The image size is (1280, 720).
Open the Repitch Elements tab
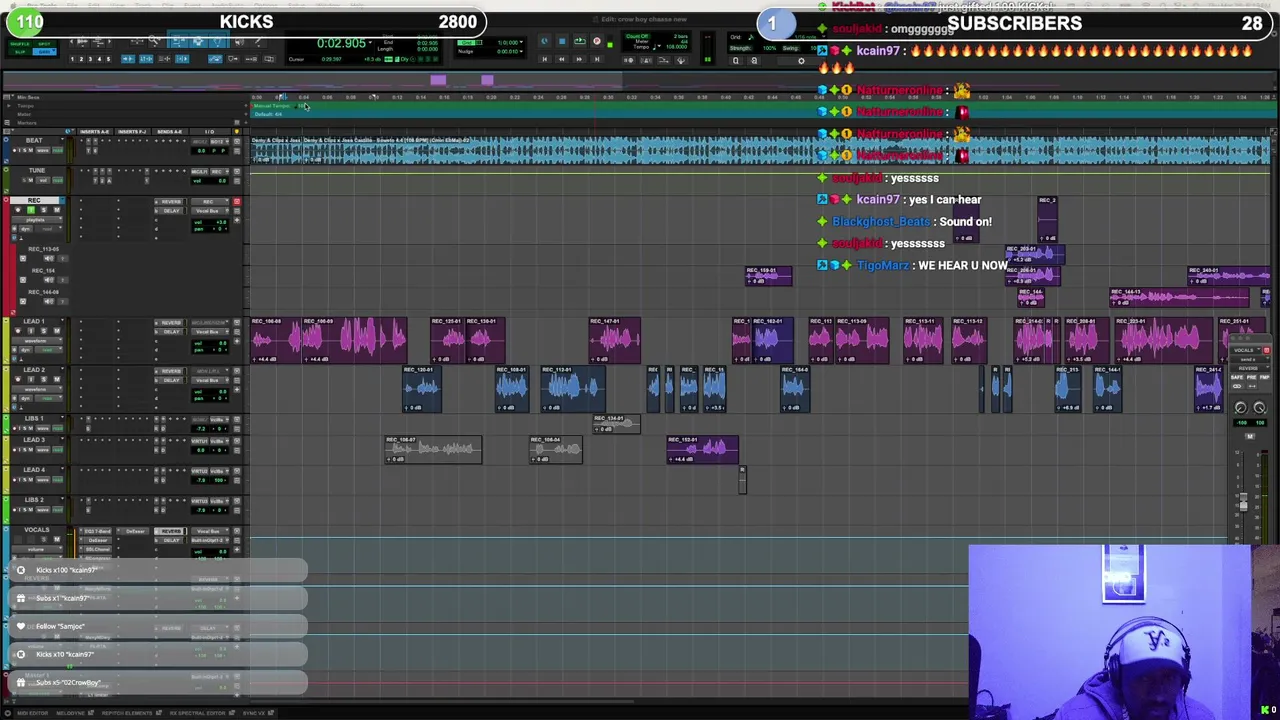(x=132, y=713)
